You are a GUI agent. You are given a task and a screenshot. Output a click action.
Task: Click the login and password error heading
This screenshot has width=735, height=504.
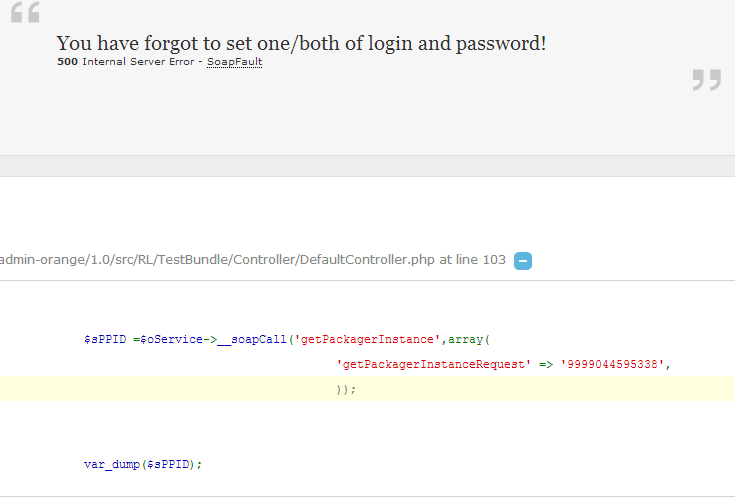pos(301,43)
